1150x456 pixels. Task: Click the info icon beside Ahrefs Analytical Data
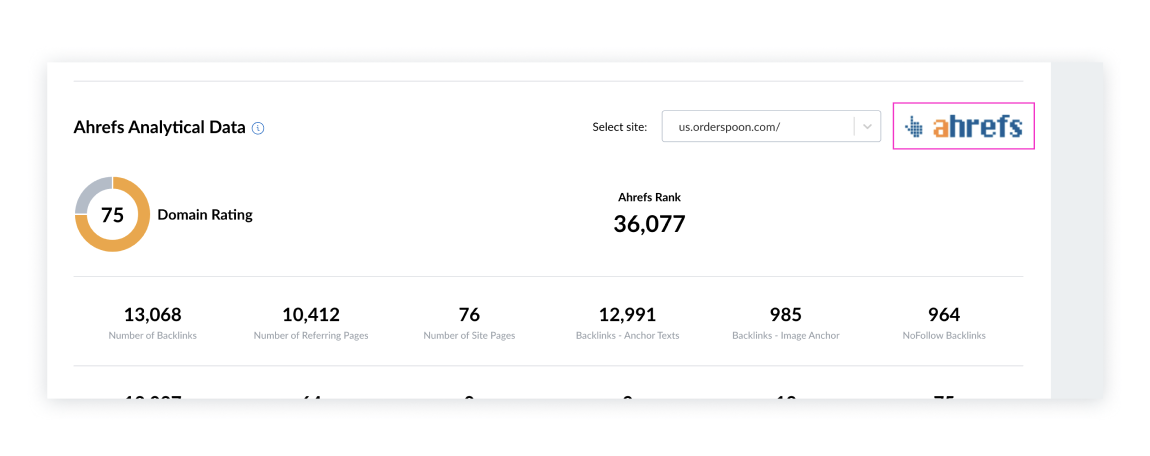click(x=258, y=128)
